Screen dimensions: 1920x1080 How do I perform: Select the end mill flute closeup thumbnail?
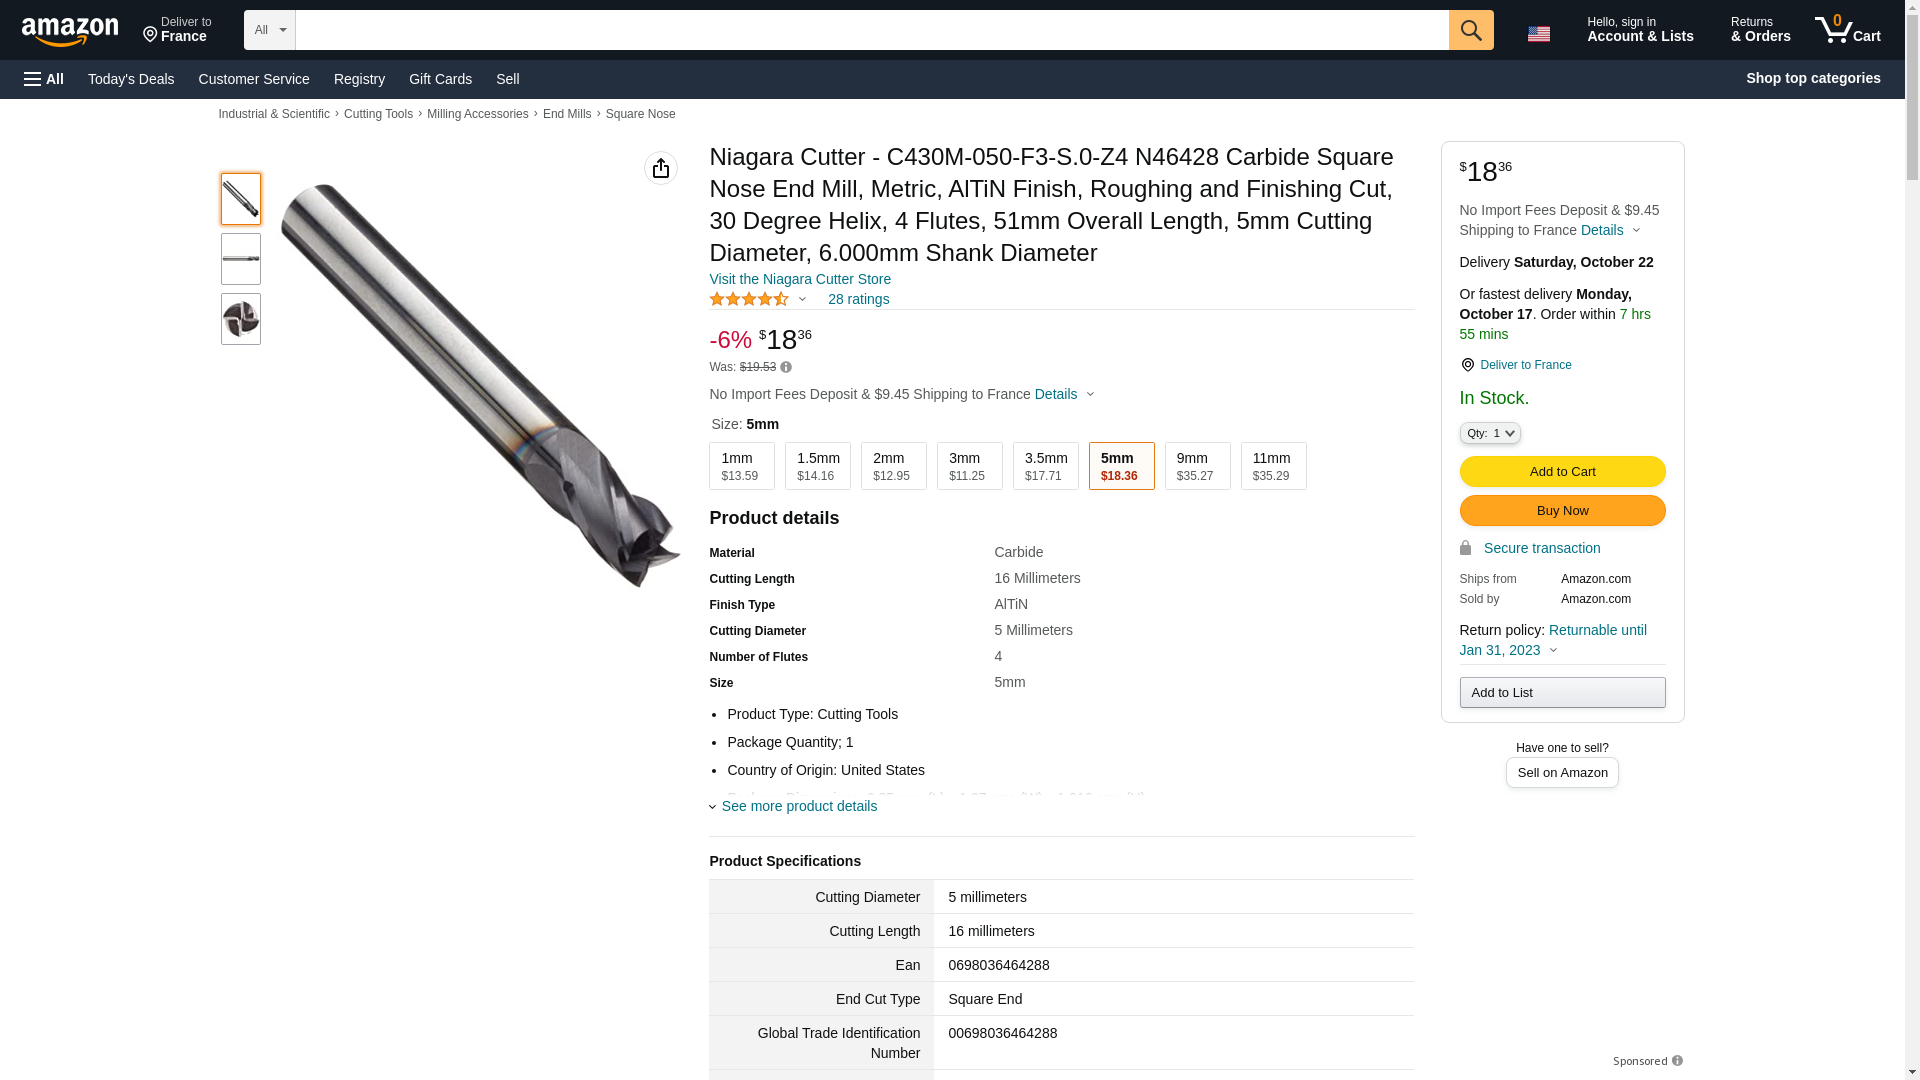(x=241, y=319)
